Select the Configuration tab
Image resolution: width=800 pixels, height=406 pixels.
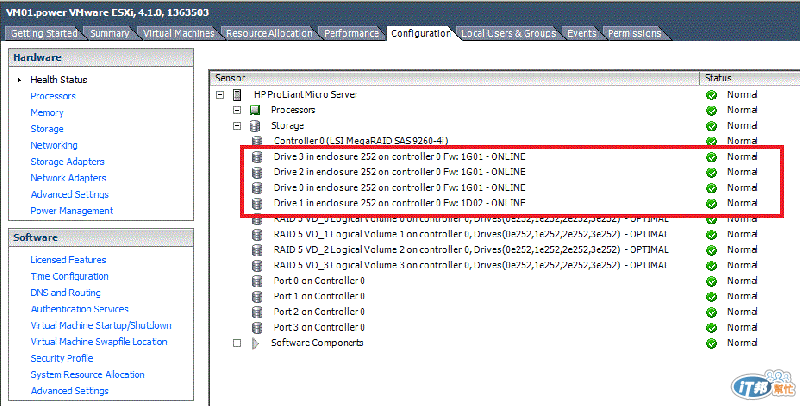click(420, 33)
